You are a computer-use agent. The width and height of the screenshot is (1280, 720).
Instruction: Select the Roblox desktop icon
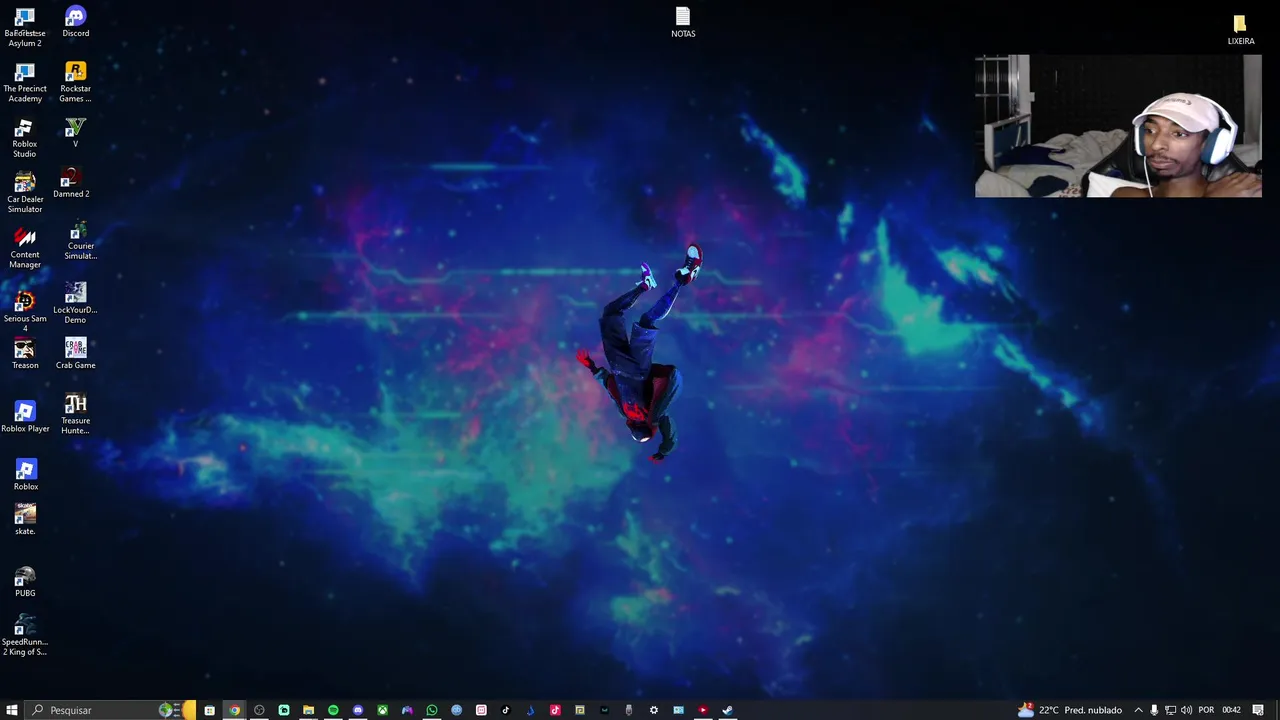coord(26,475)
